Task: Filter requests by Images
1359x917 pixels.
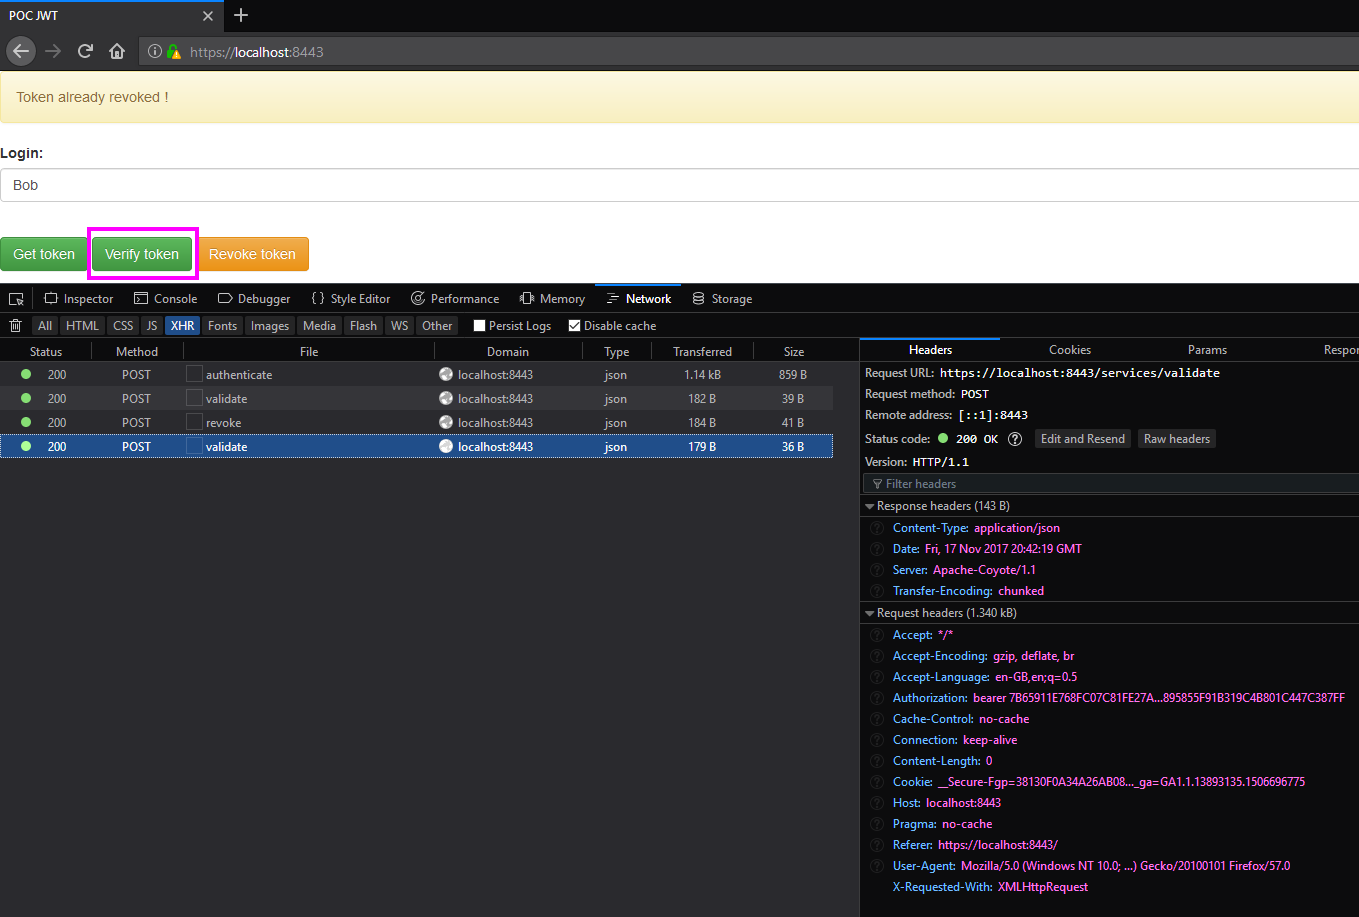Action: 270,326
